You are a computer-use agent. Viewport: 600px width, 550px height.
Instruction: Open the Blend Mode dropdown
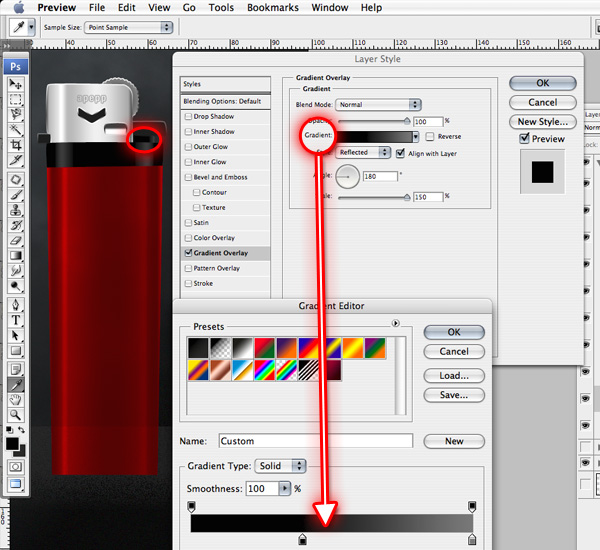pos(378,104)
